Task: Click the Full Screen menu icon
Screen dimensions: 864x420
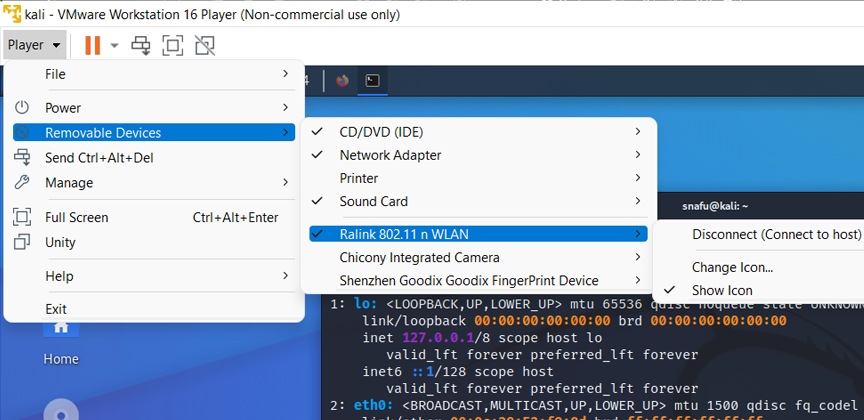Action: coord(21,217)
